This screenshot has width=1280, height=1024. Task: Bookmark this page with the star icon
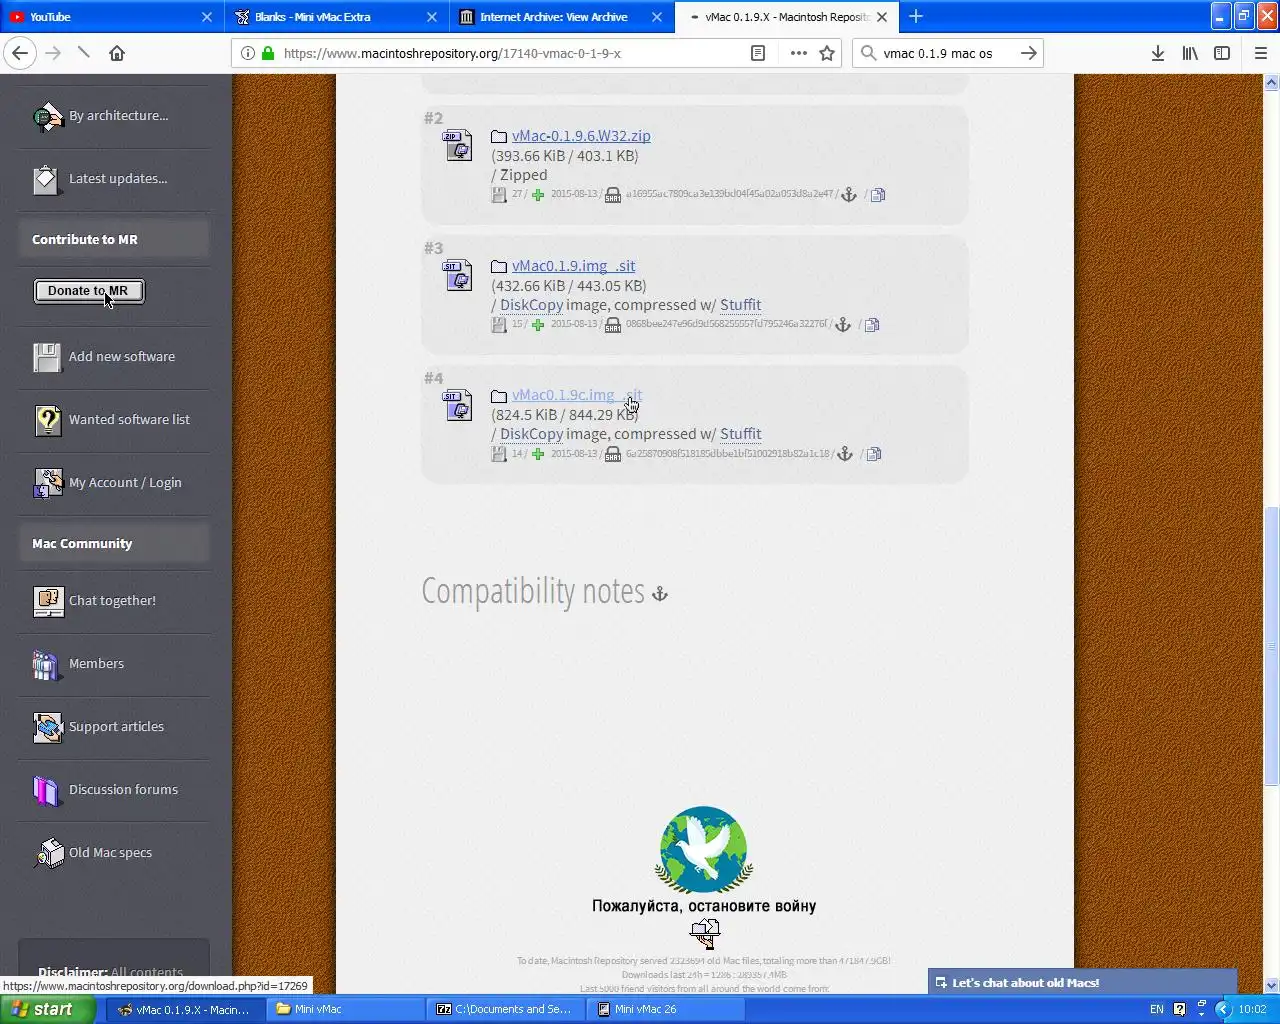[x=827, y=53]
